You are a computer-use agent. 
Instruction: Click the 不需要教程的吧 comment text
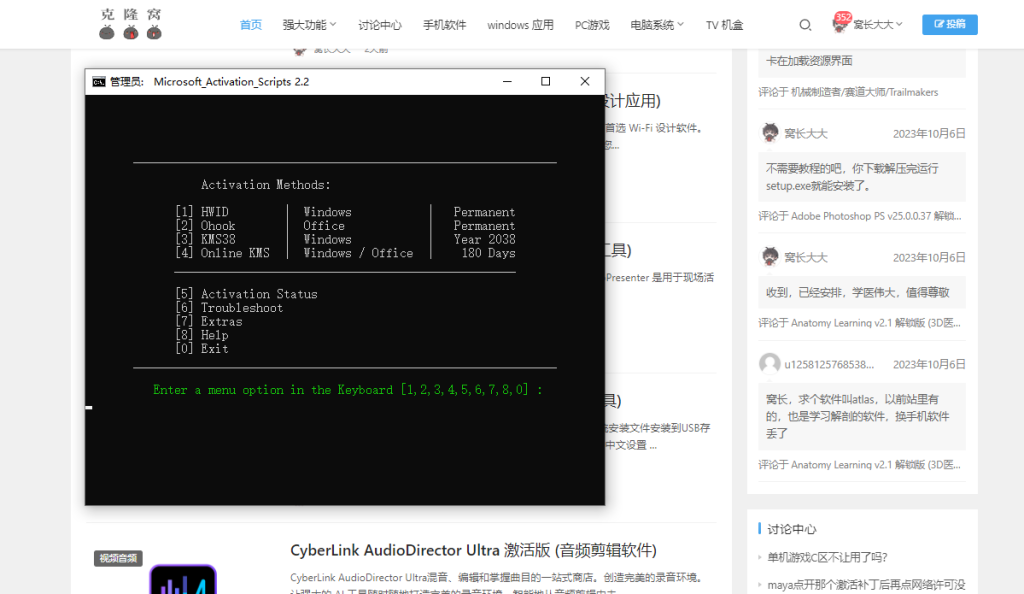pyautogui.click(x=852, y=177)
